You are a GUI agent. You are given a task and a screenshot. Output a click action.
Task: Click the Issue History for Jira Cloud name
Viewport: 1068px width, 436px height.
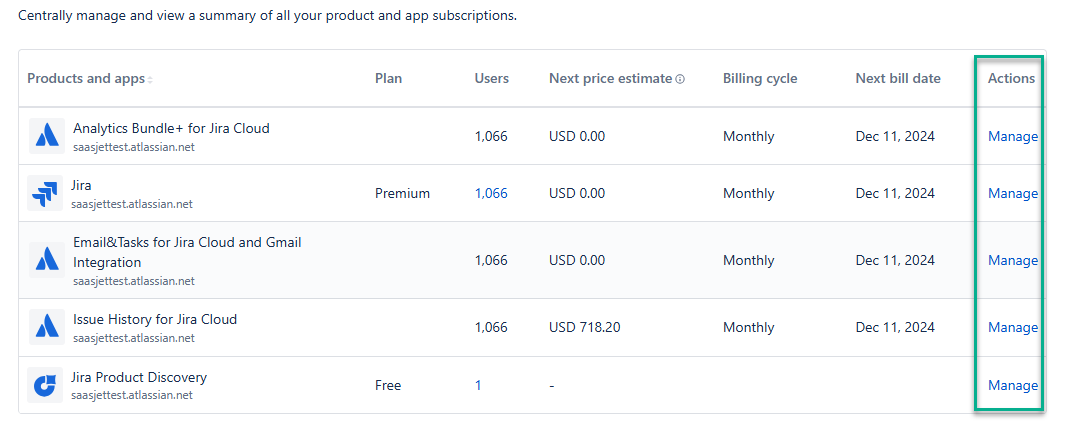point(155,319)
